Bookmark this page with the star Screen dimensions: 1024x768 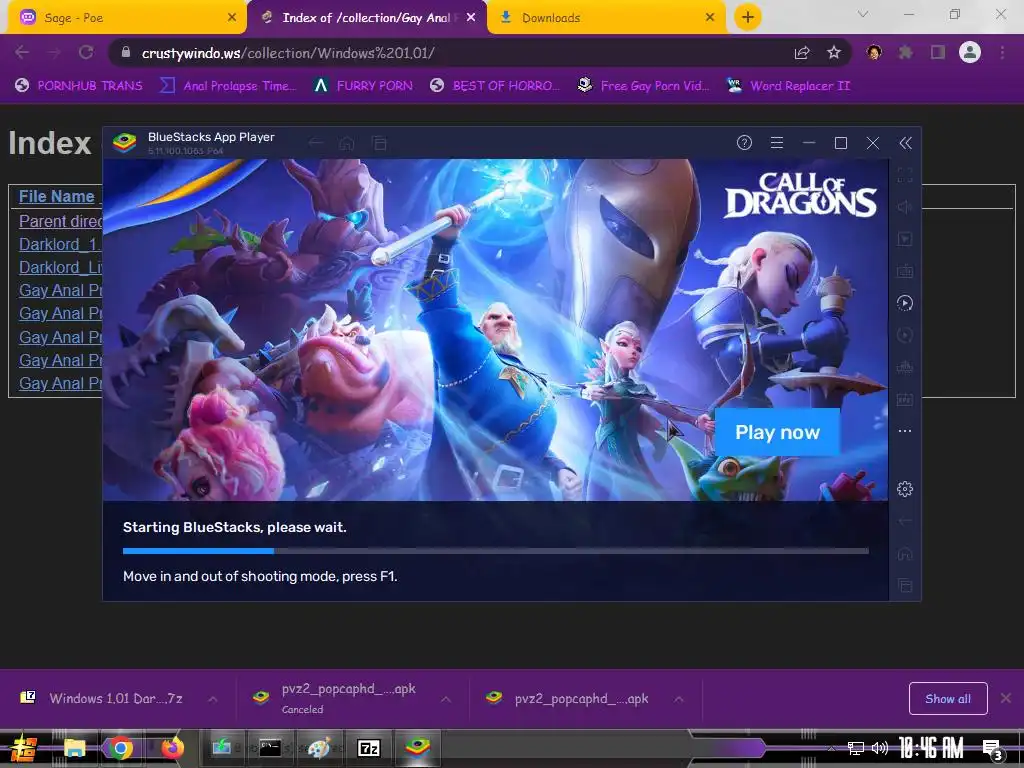click(x=834, y=52)
